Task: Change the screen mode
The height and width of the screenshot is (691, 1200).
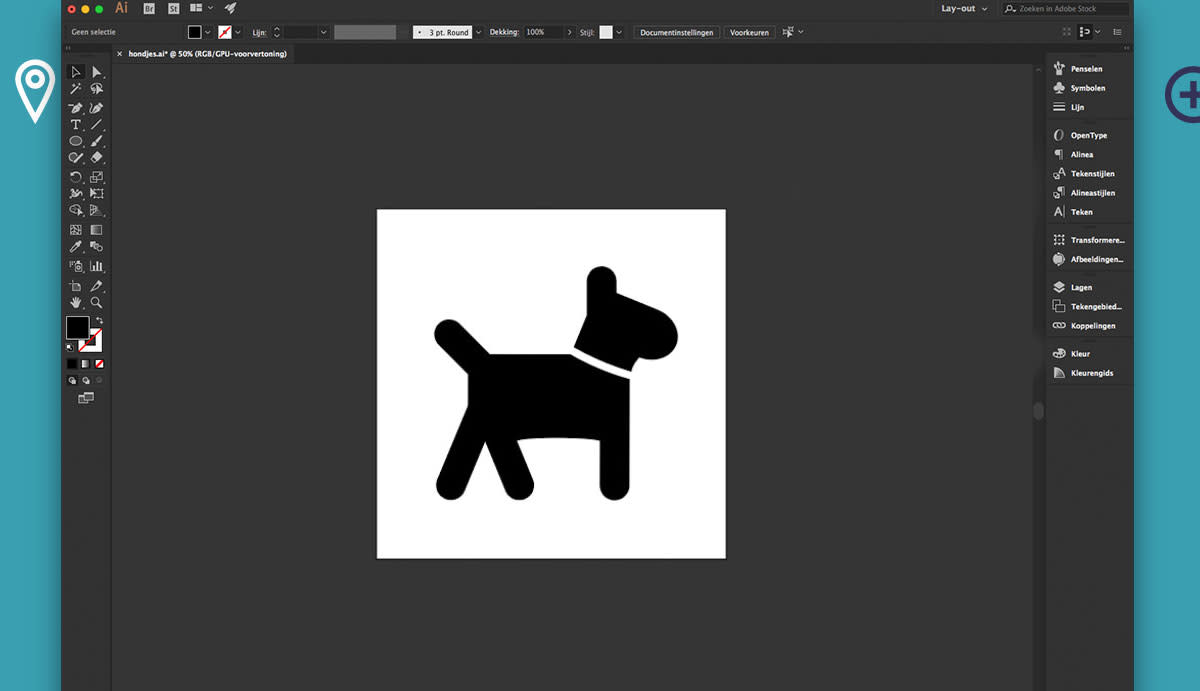Action: pos(86,398)
